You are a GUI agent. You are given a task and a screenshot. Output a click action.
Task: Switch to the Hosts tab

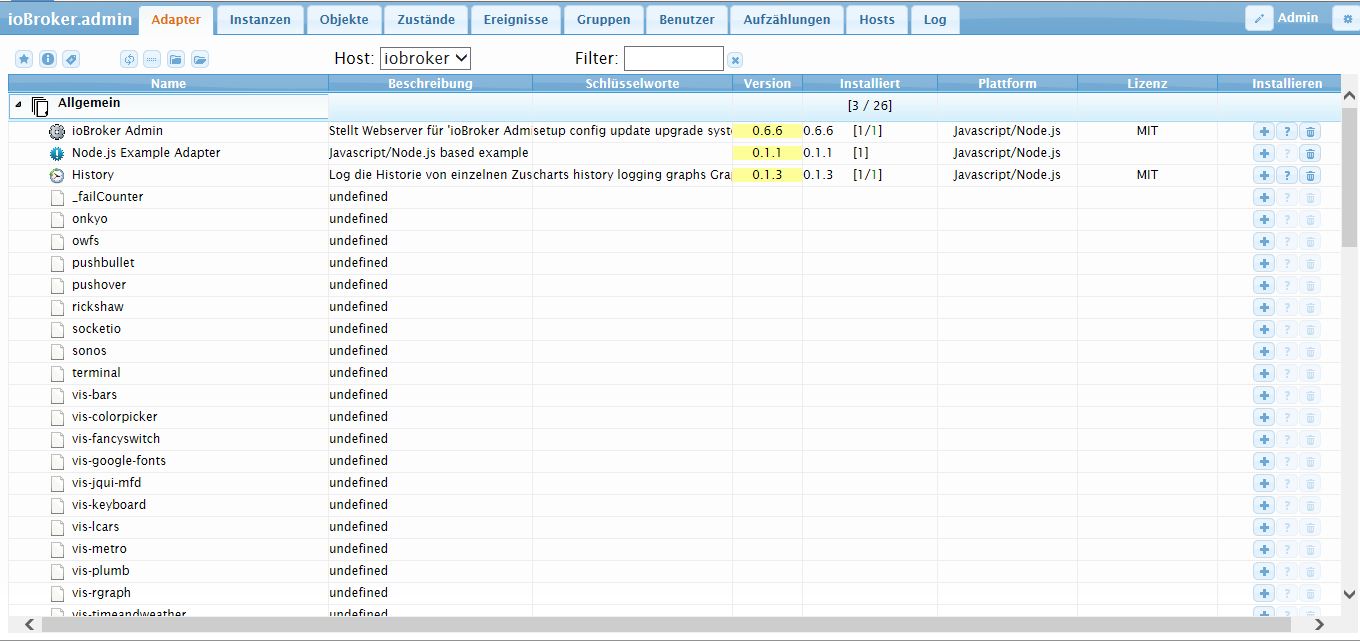pos(877,20)
